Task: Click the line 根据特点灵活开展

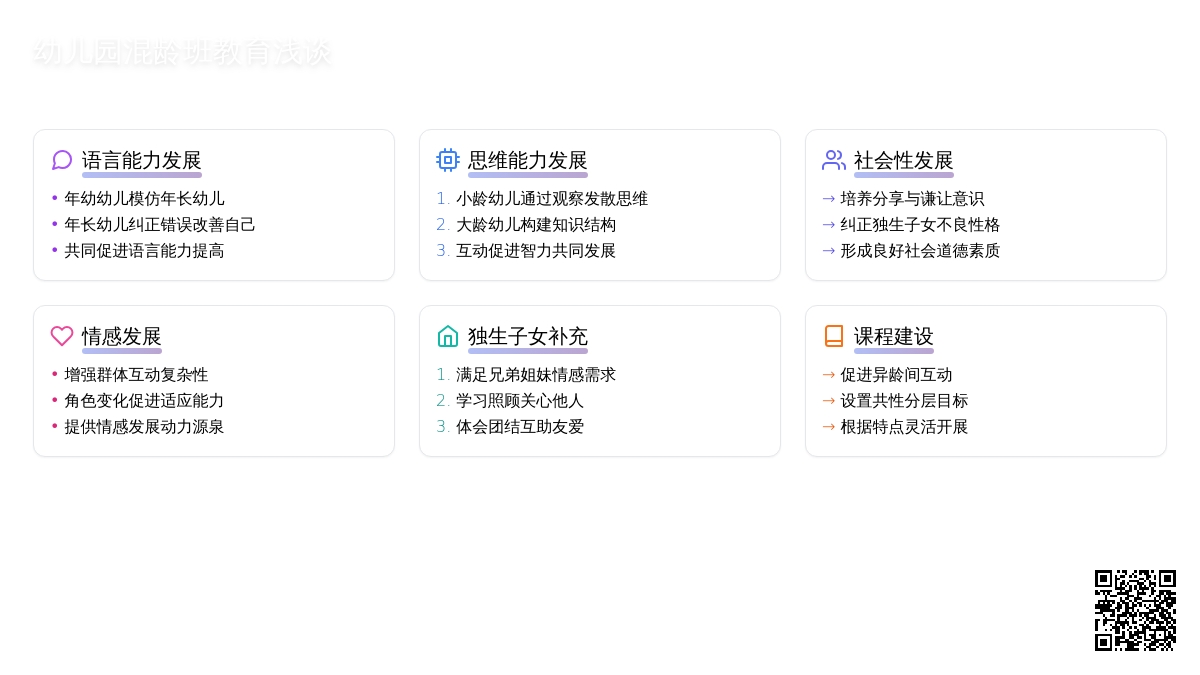Action: 904,426
